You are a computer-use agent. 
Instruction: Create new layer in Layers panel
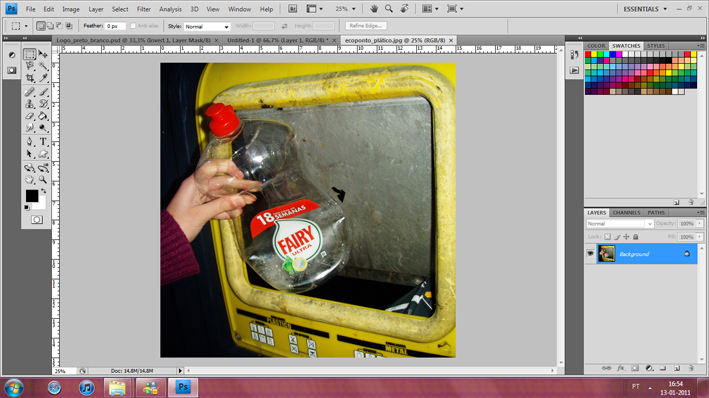677,368
